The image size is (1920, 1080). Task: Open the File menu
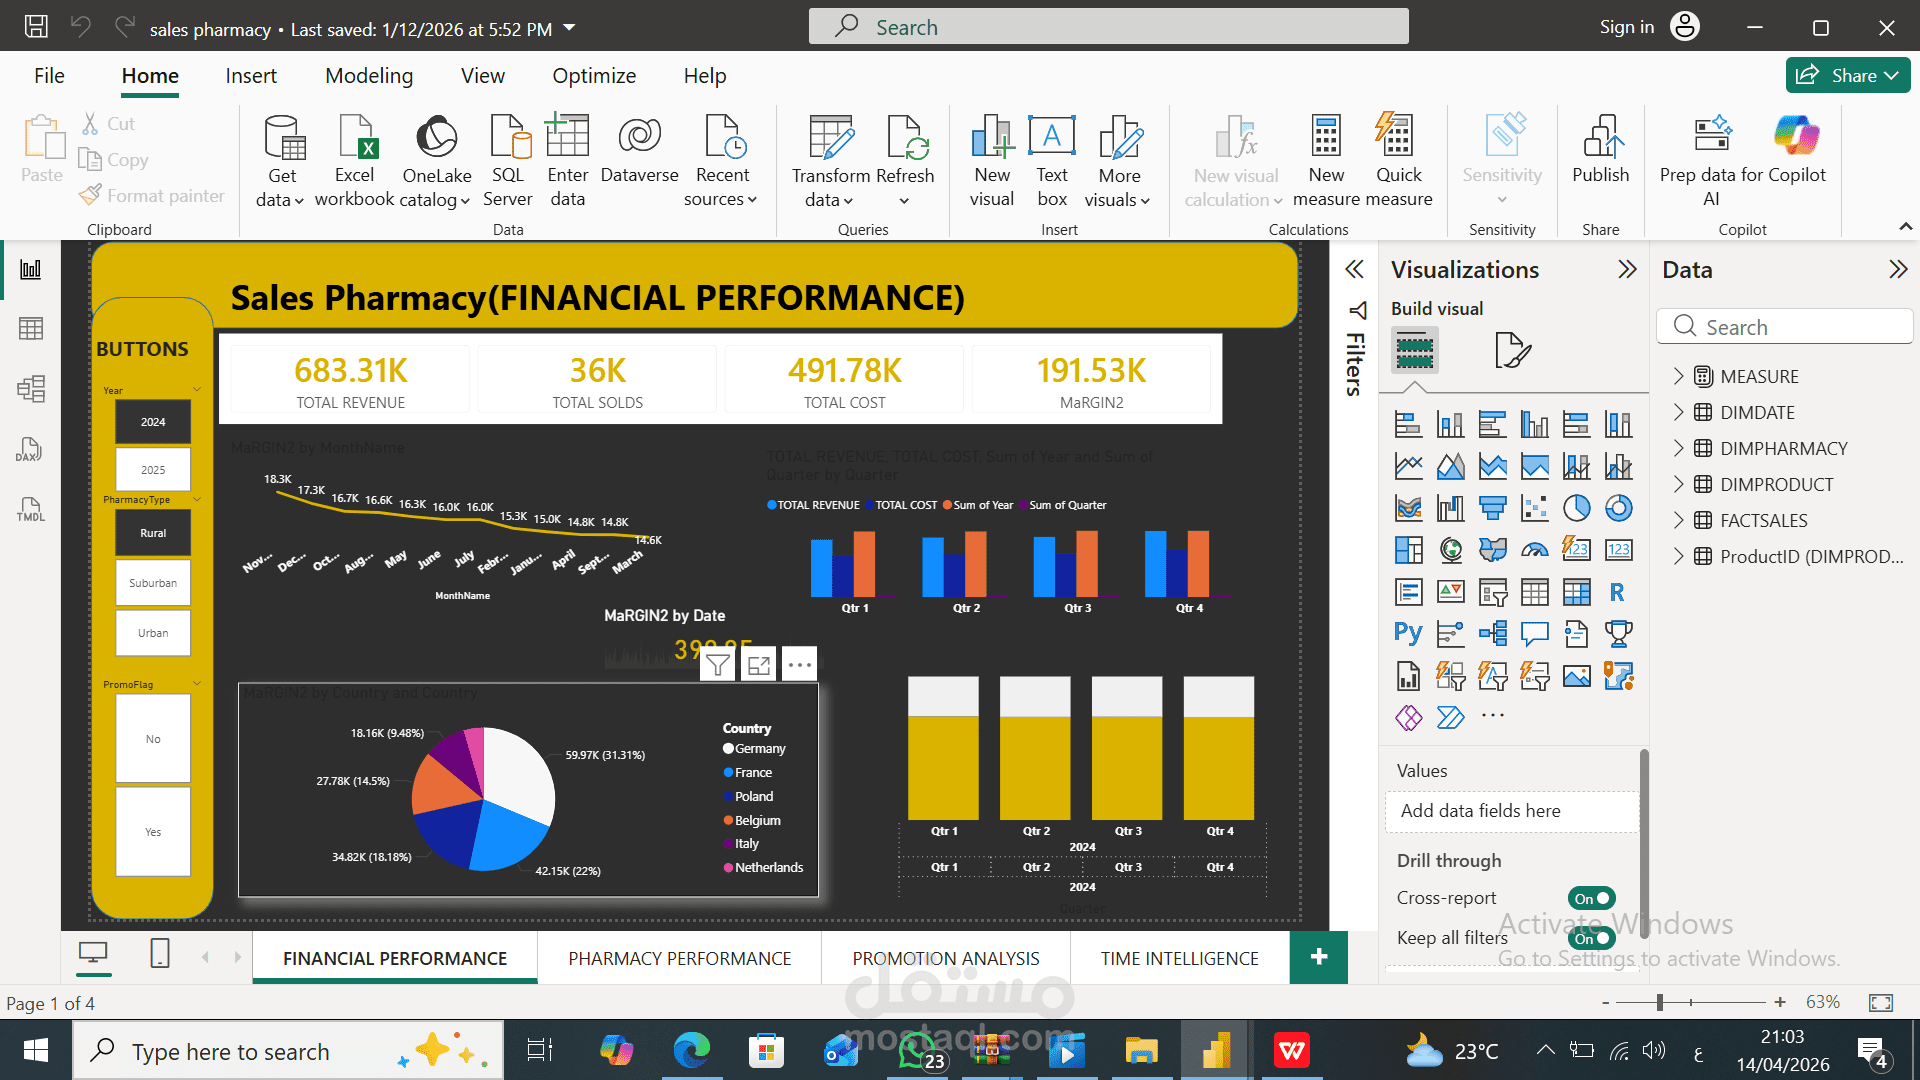coord(49,76)
